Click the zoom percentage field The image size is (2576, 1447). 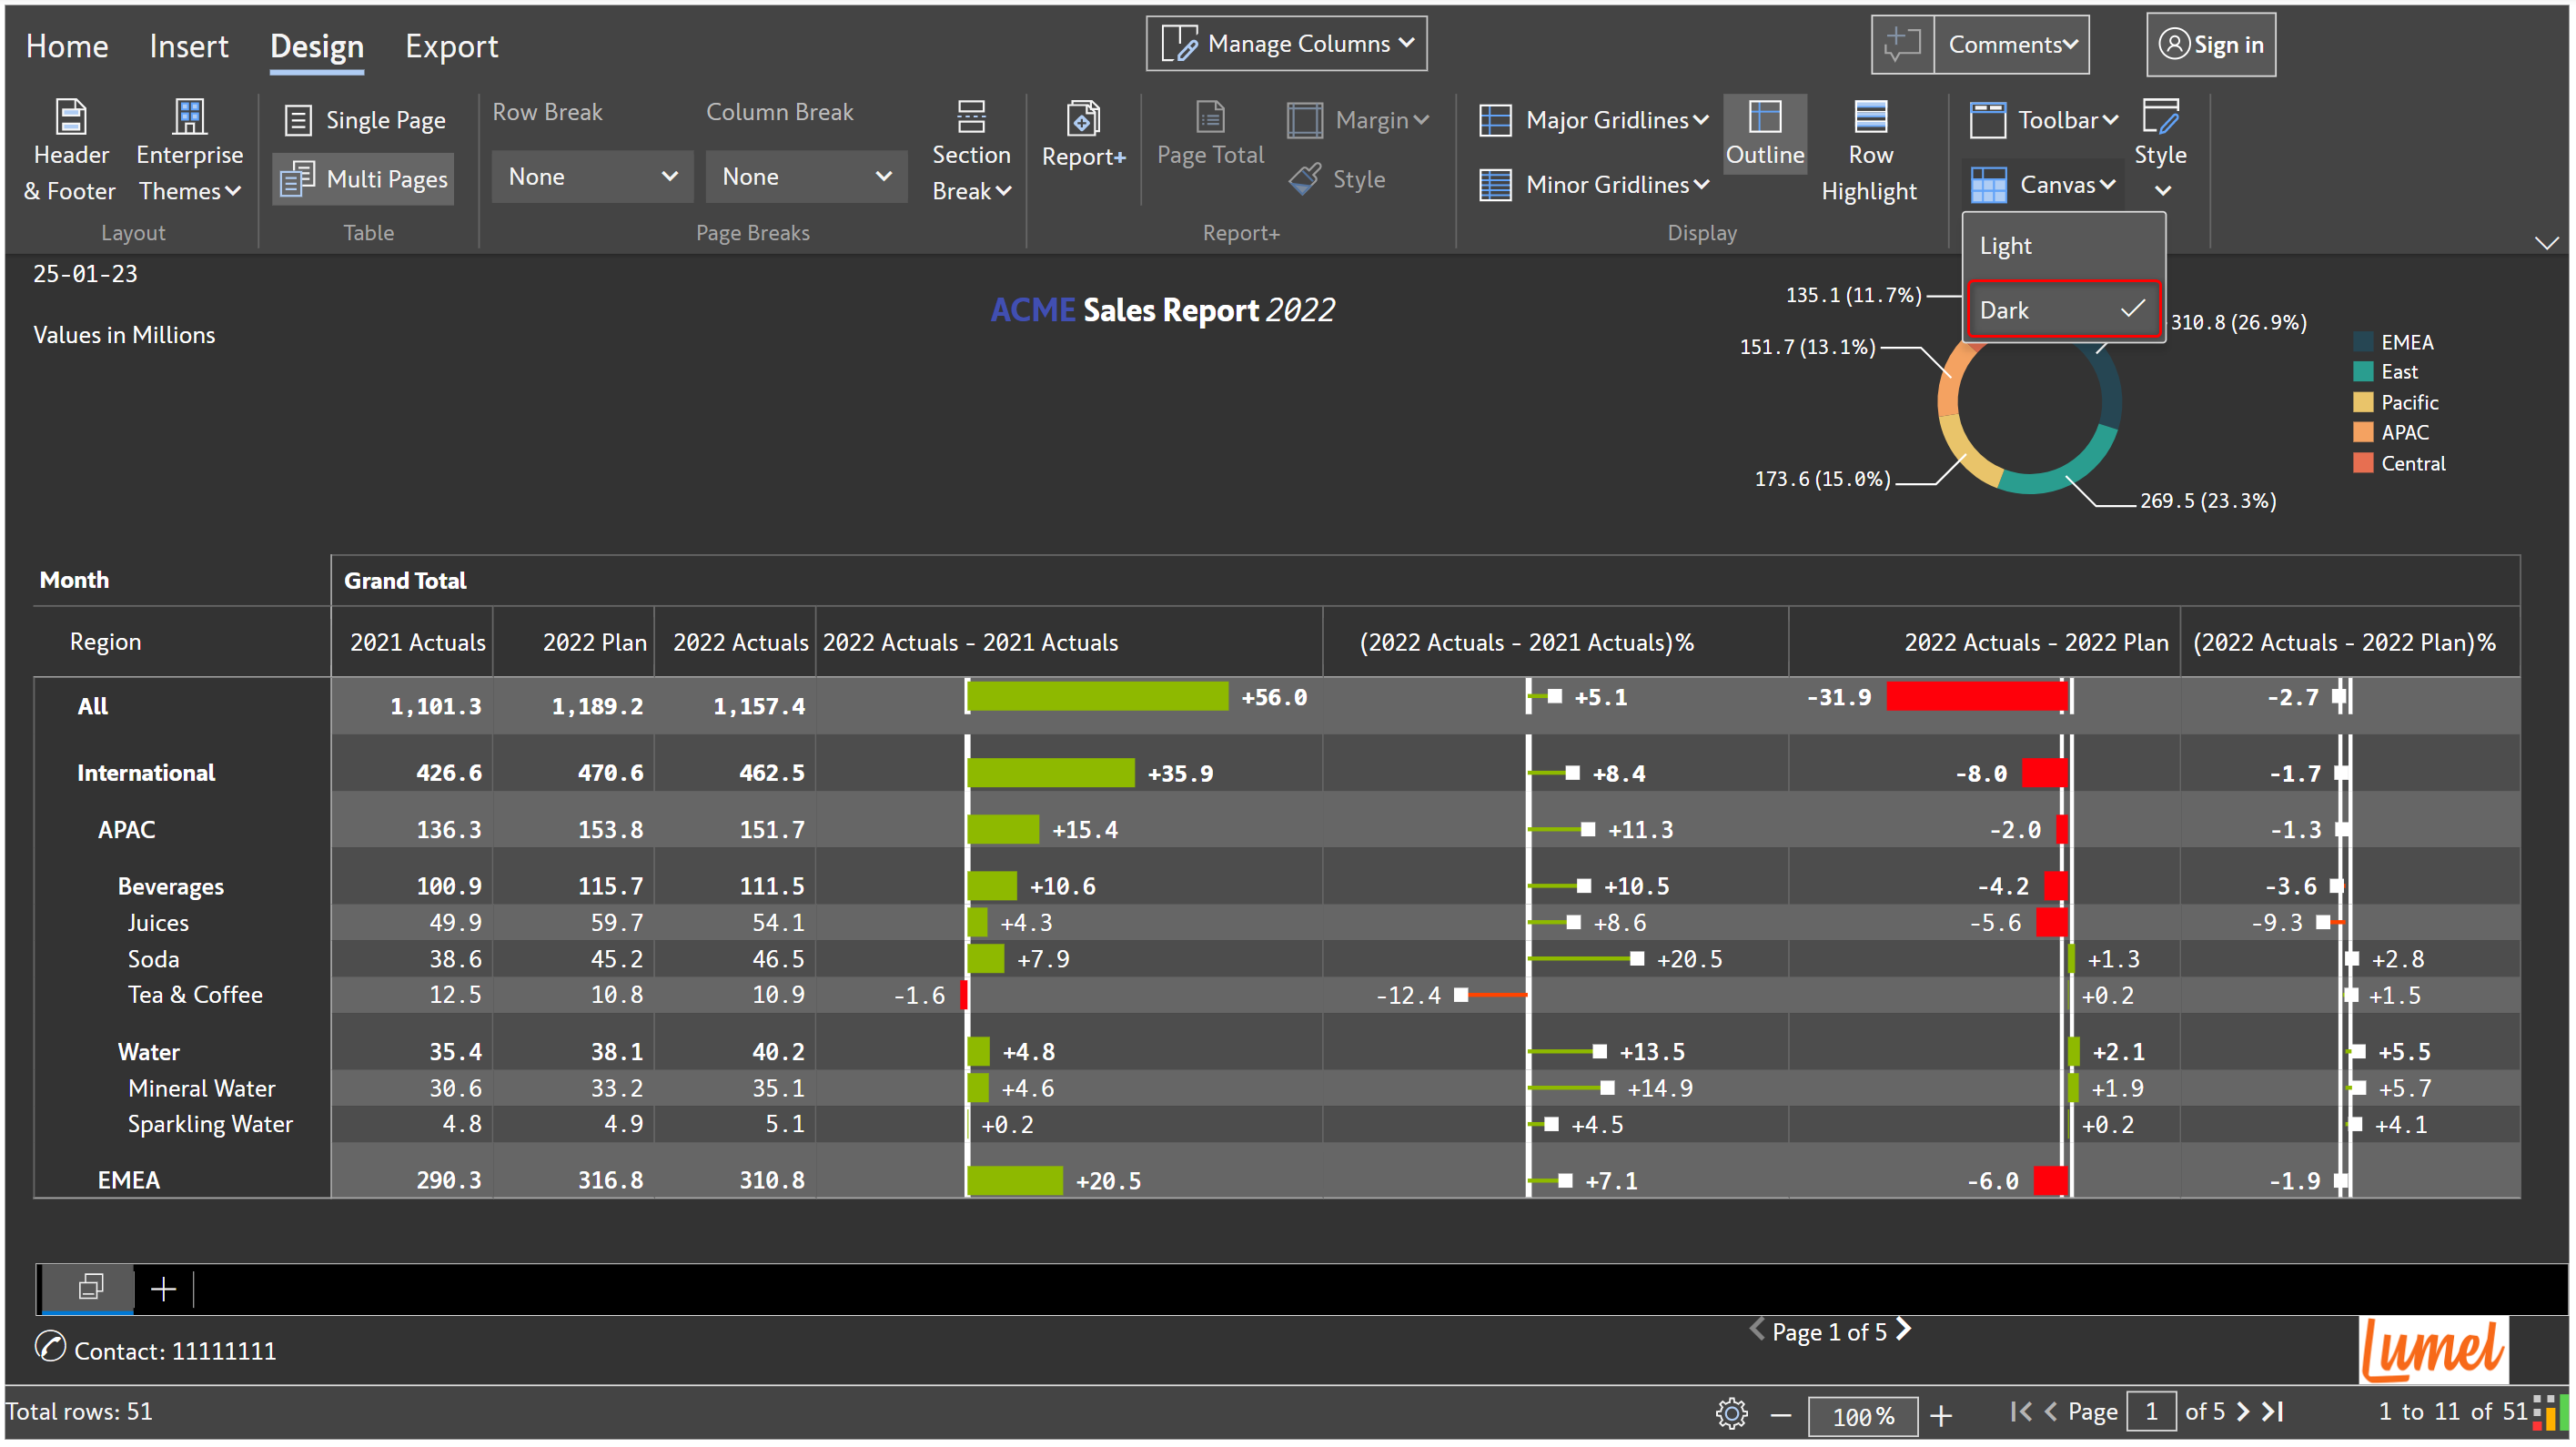click(x=1862, y=1415)
